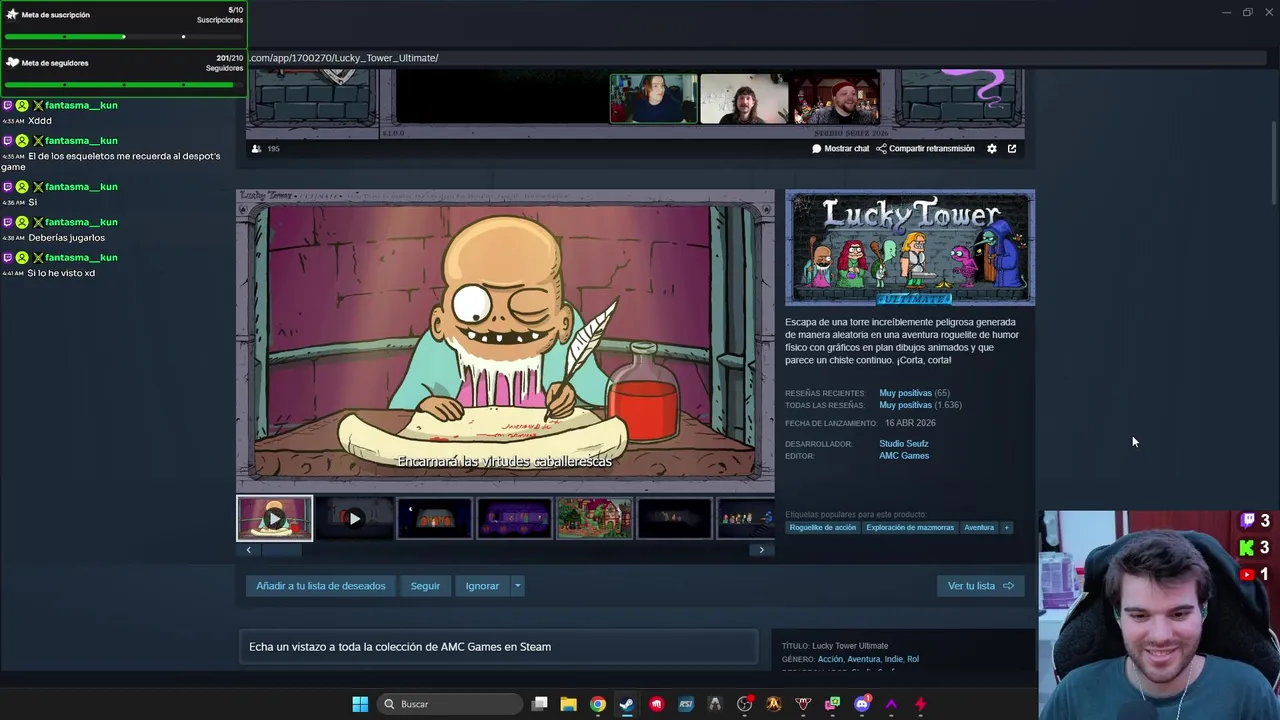Image resolution: width=1280 pixels, height=720 pixels.
Task: Click the Seguir button
Action: tap(425, 586)
